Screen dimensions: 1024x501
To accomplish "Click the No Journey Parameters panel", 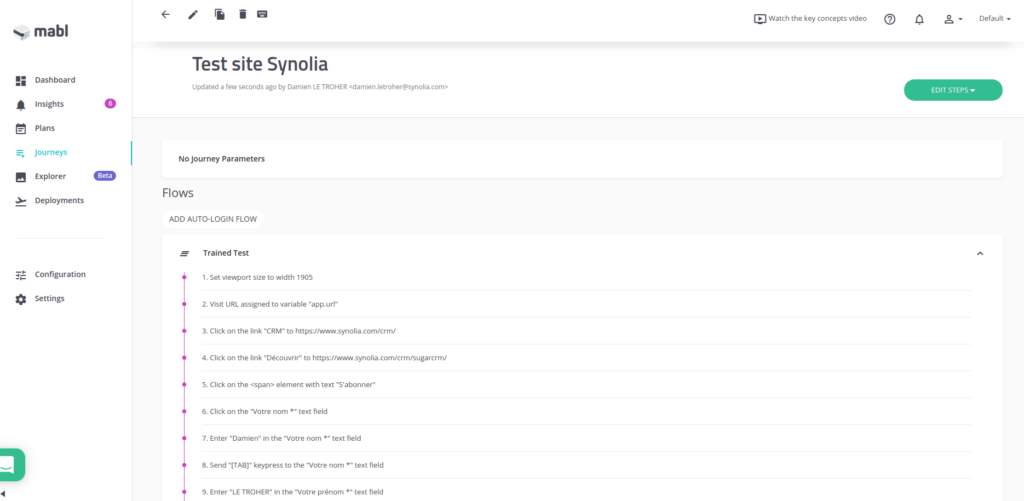I will [x=582, y=159].
